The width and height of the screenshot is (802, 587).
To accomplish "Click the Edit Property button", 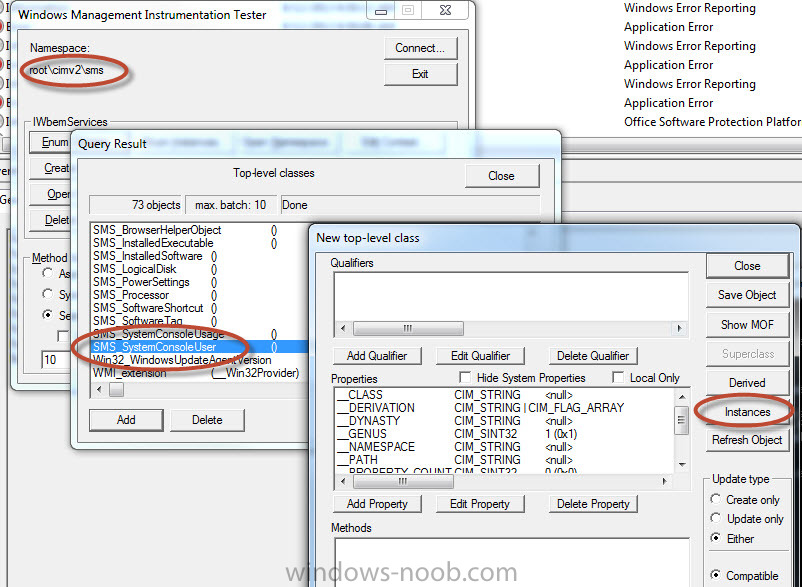I will pos(480,504).
